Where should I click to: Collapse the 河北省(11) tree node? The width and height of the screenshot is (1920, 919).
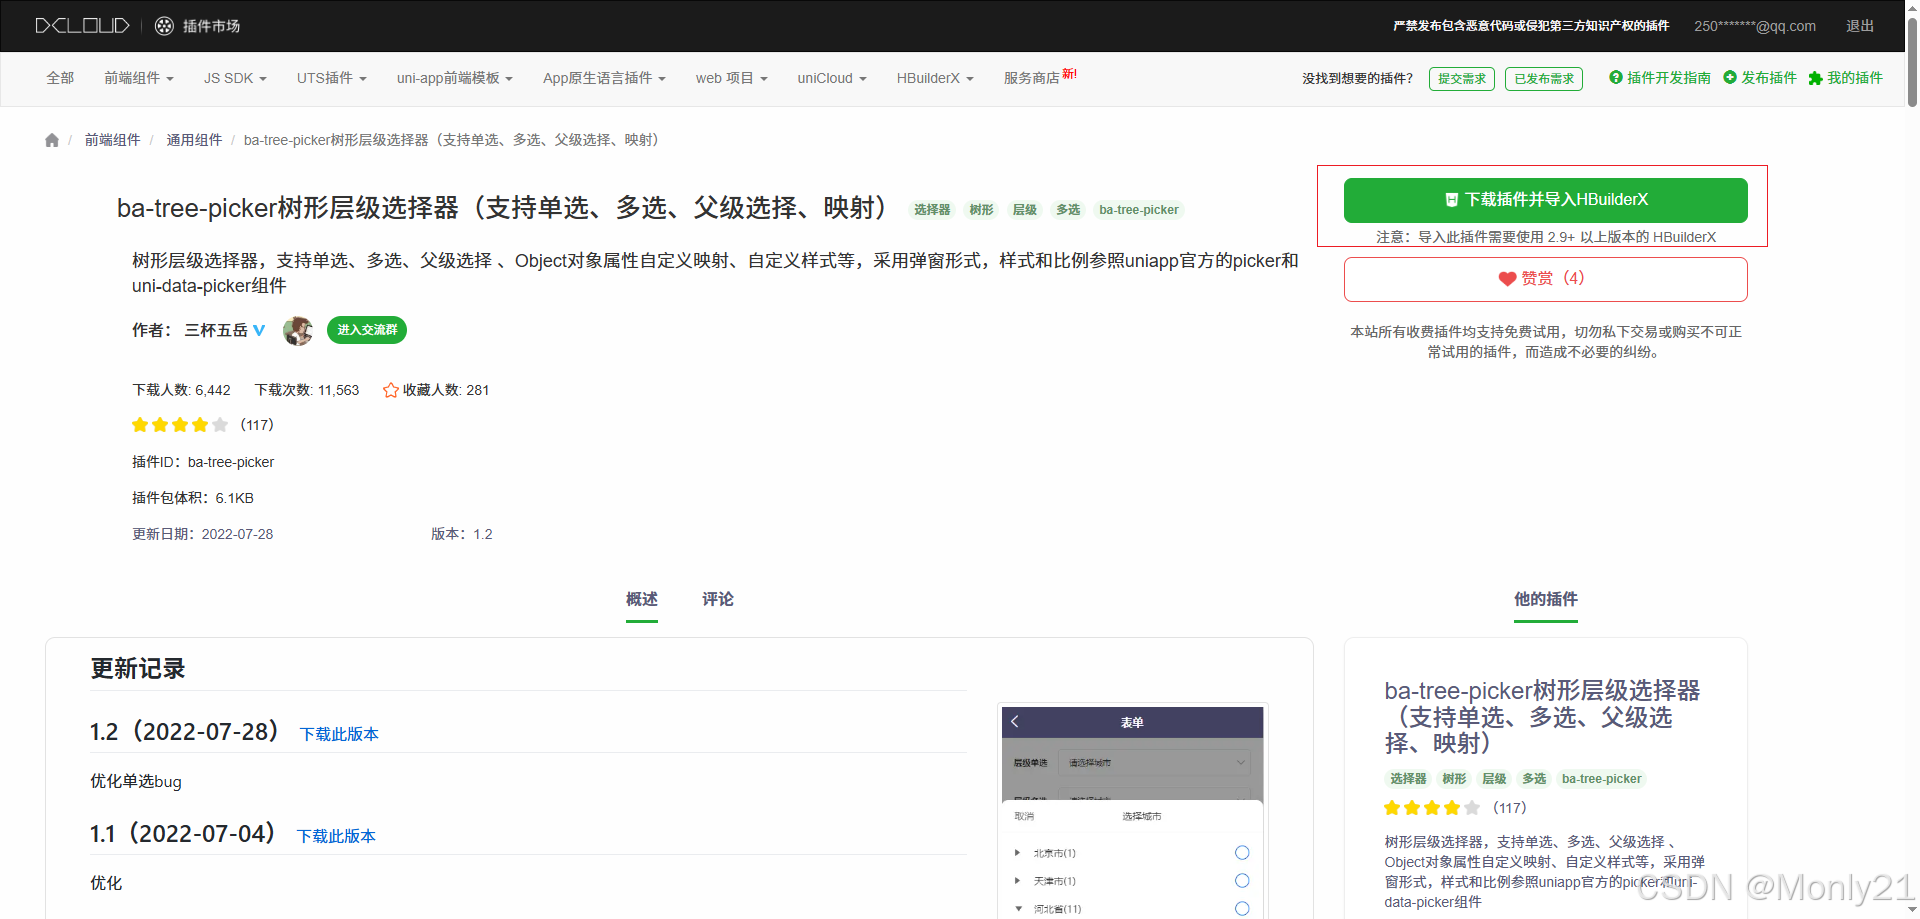[1018, 909]
